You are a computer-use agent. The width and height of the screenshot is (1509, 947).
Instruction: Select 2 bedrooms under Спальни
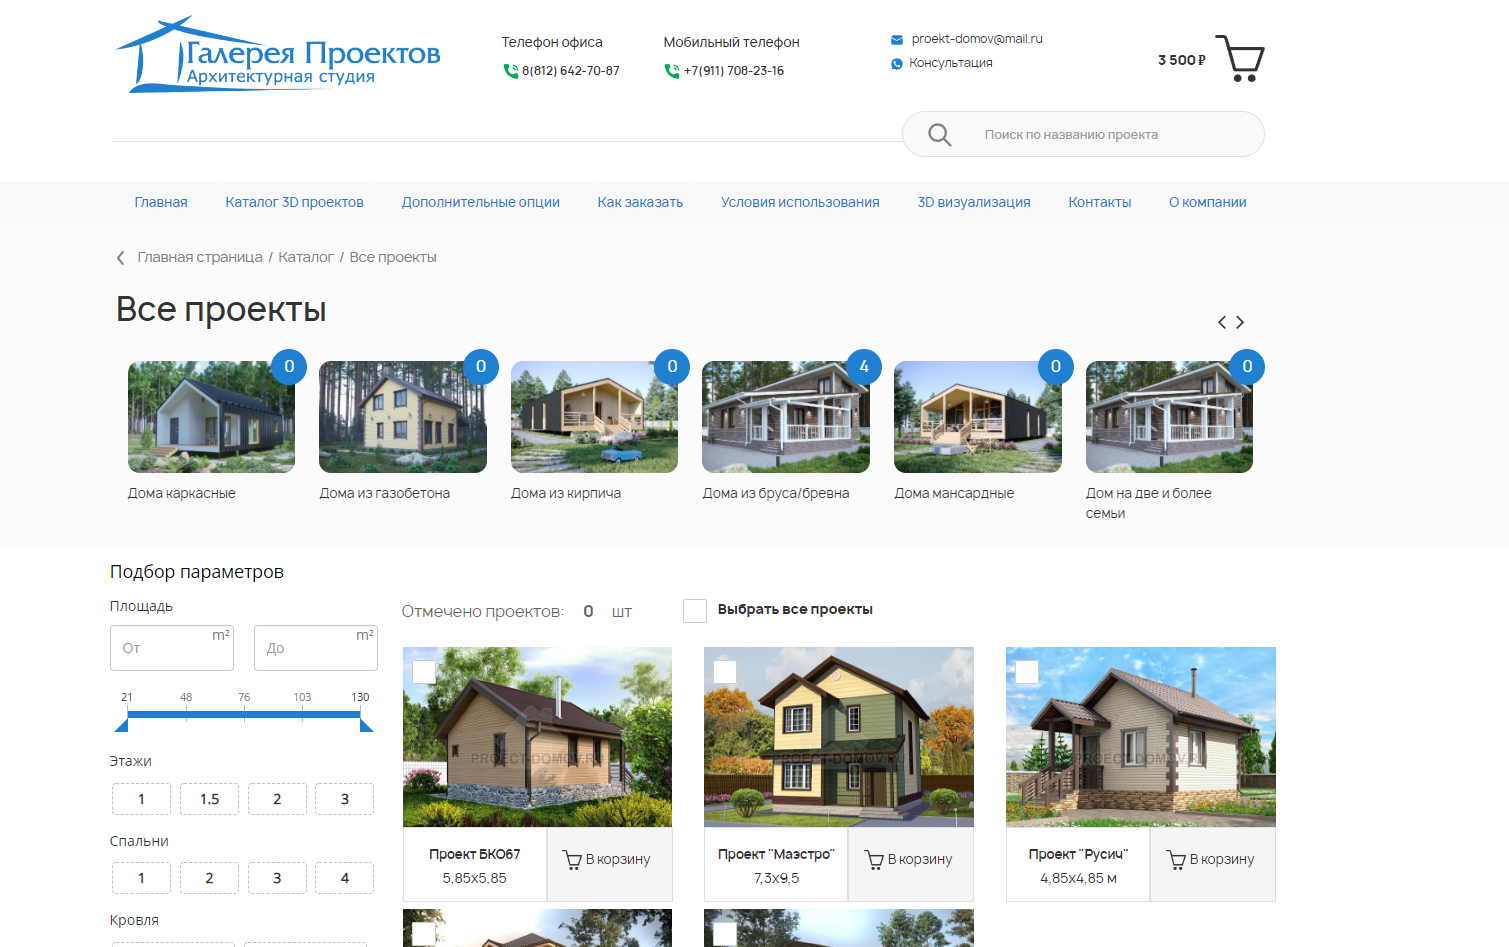209,878
